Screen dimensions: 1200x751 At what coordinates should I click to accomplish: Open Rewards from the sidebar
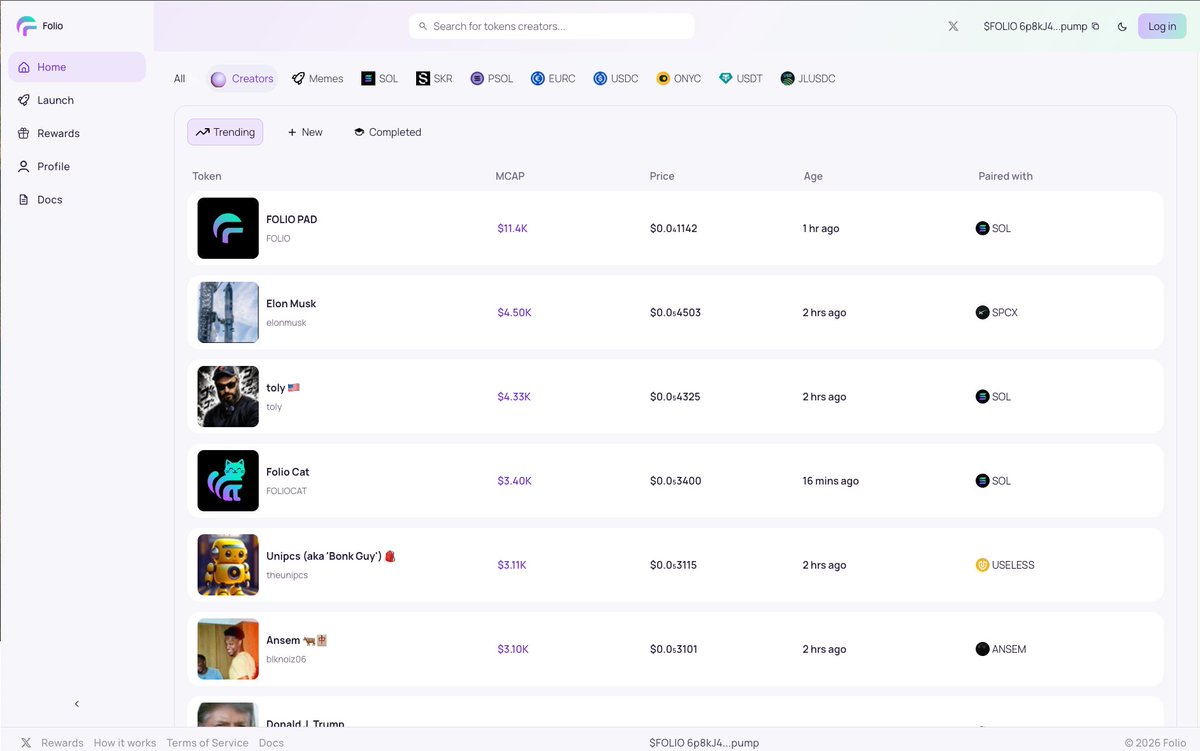77,133
